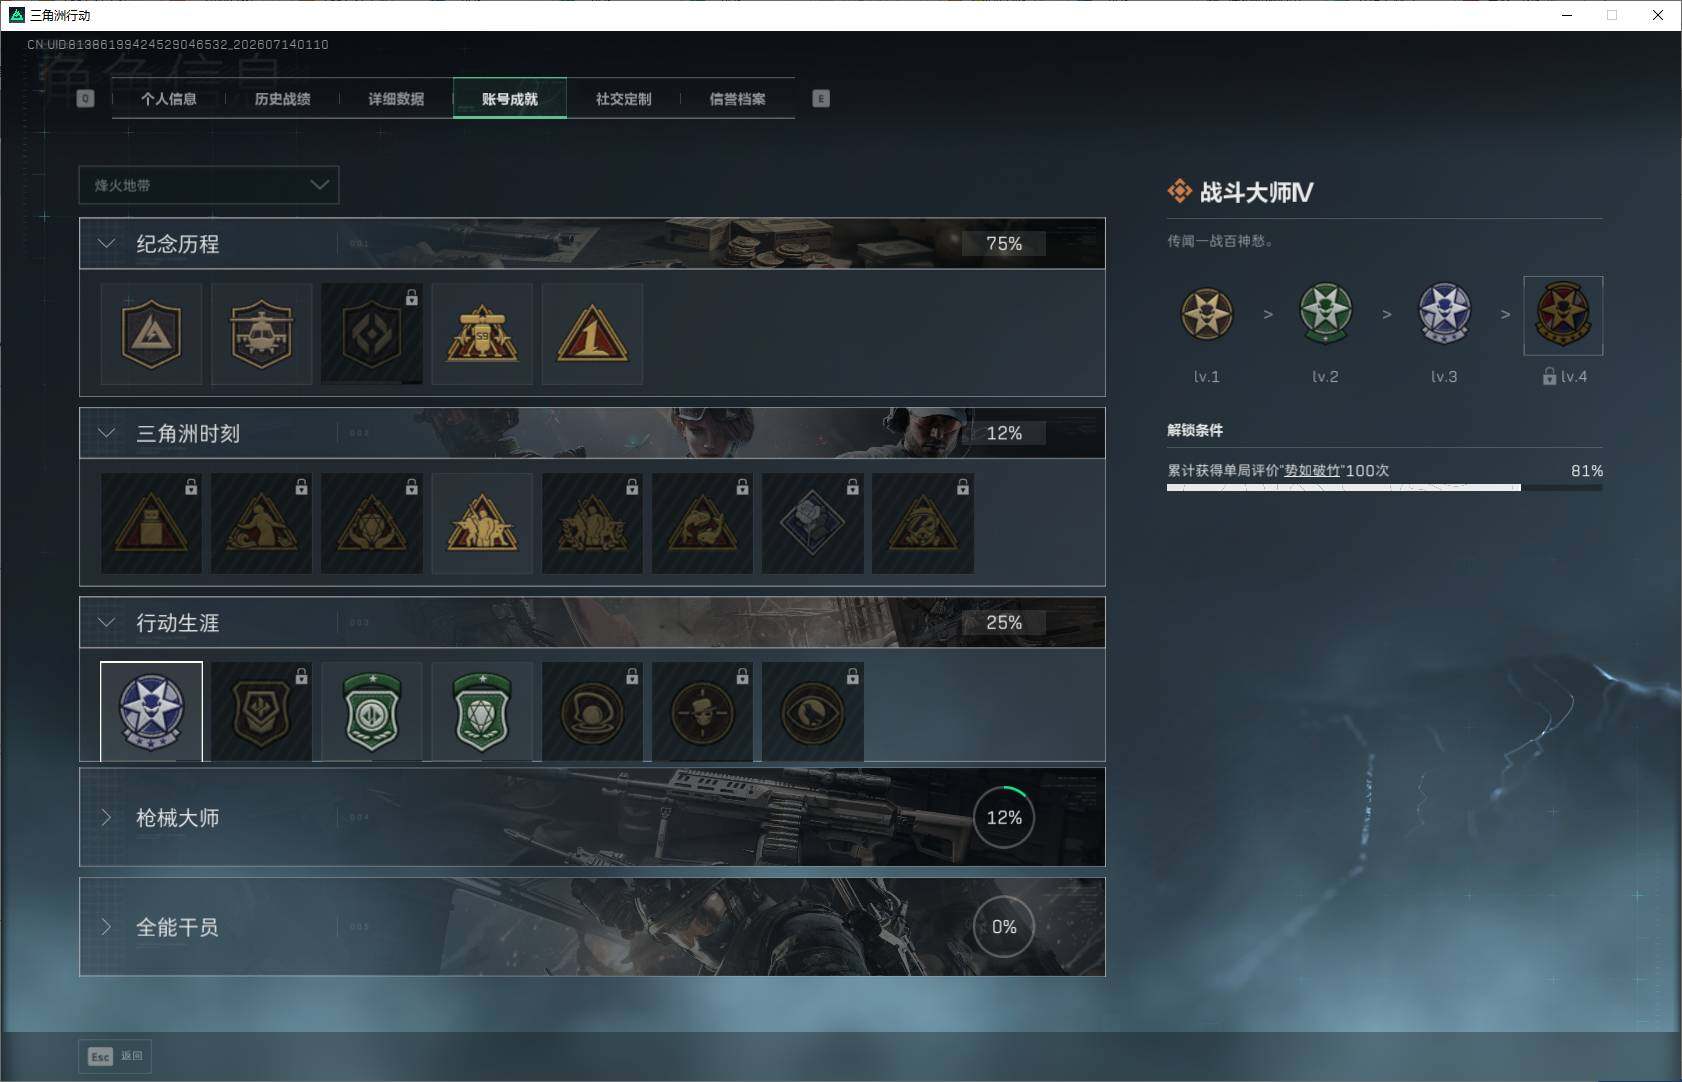Switch to the 个人信息 tab
1682x1082 pixels.
tap(169, 99)
